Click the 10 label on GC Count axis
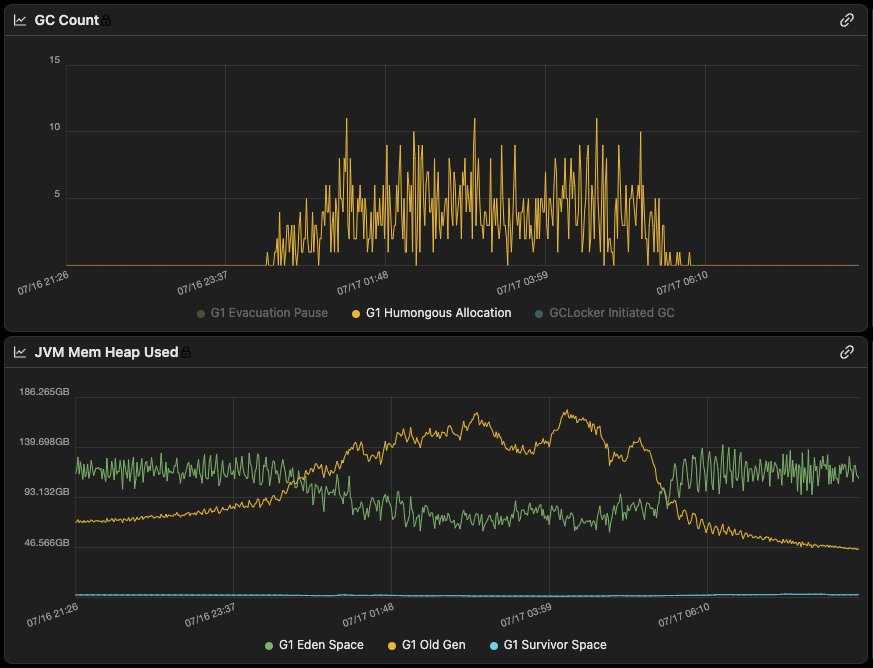Screen dimensions: 873x668 55,127
